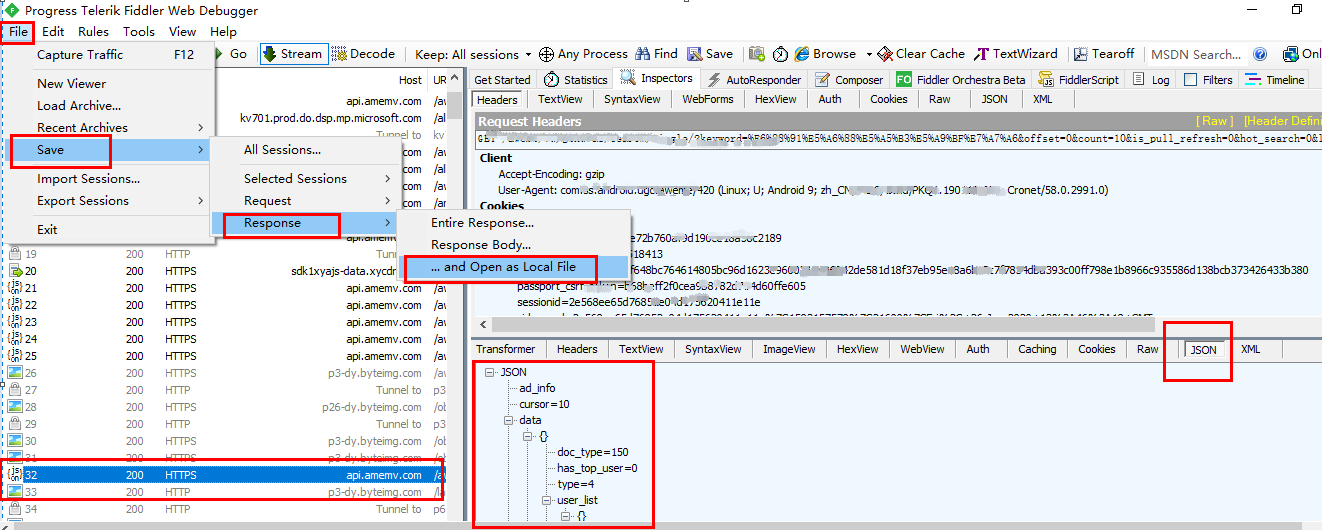1322x530 pixels.
Task: Click the image icon of session 26
Action: (x=15, y=373)
